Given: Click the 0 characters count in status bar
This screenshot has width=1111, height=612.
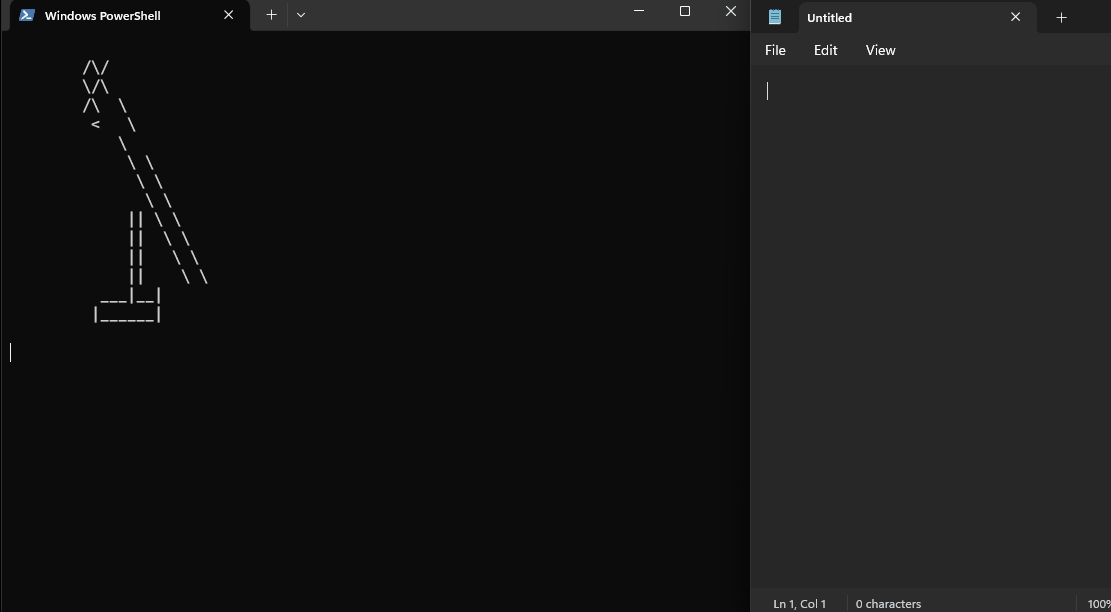Looking at the screenshot, I should [x=888, y=603].
